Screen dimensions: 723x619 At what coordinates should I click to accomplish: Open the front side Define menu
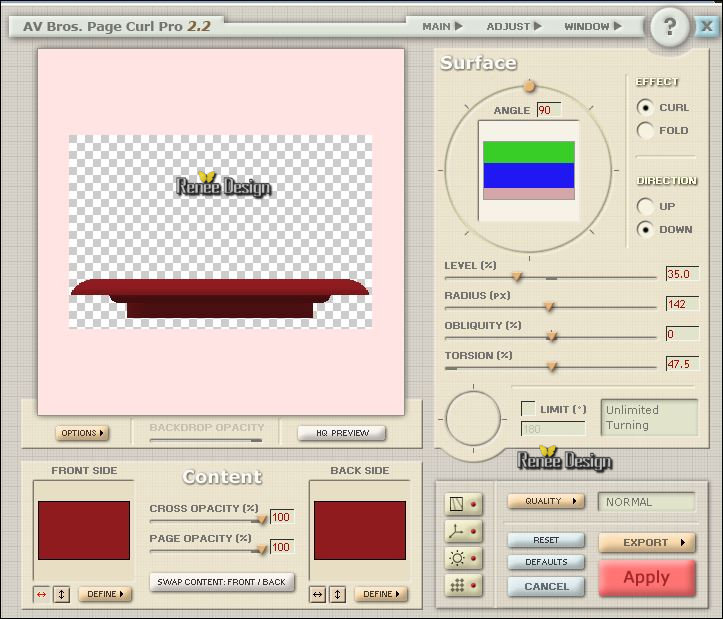pyautogui.click(x=105, y=594)
